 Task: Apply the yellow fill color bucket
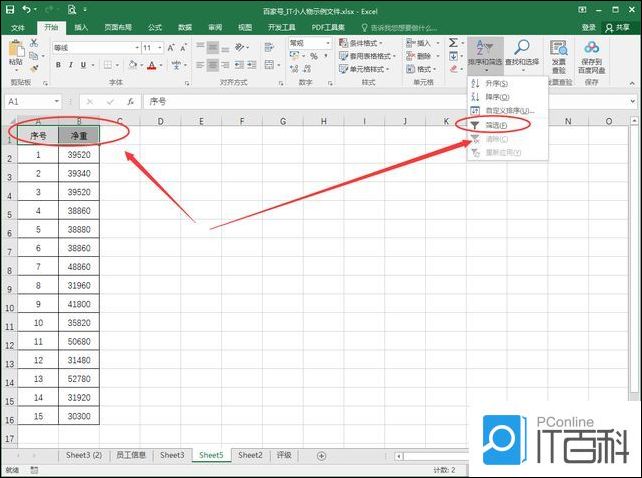point(133,65)
